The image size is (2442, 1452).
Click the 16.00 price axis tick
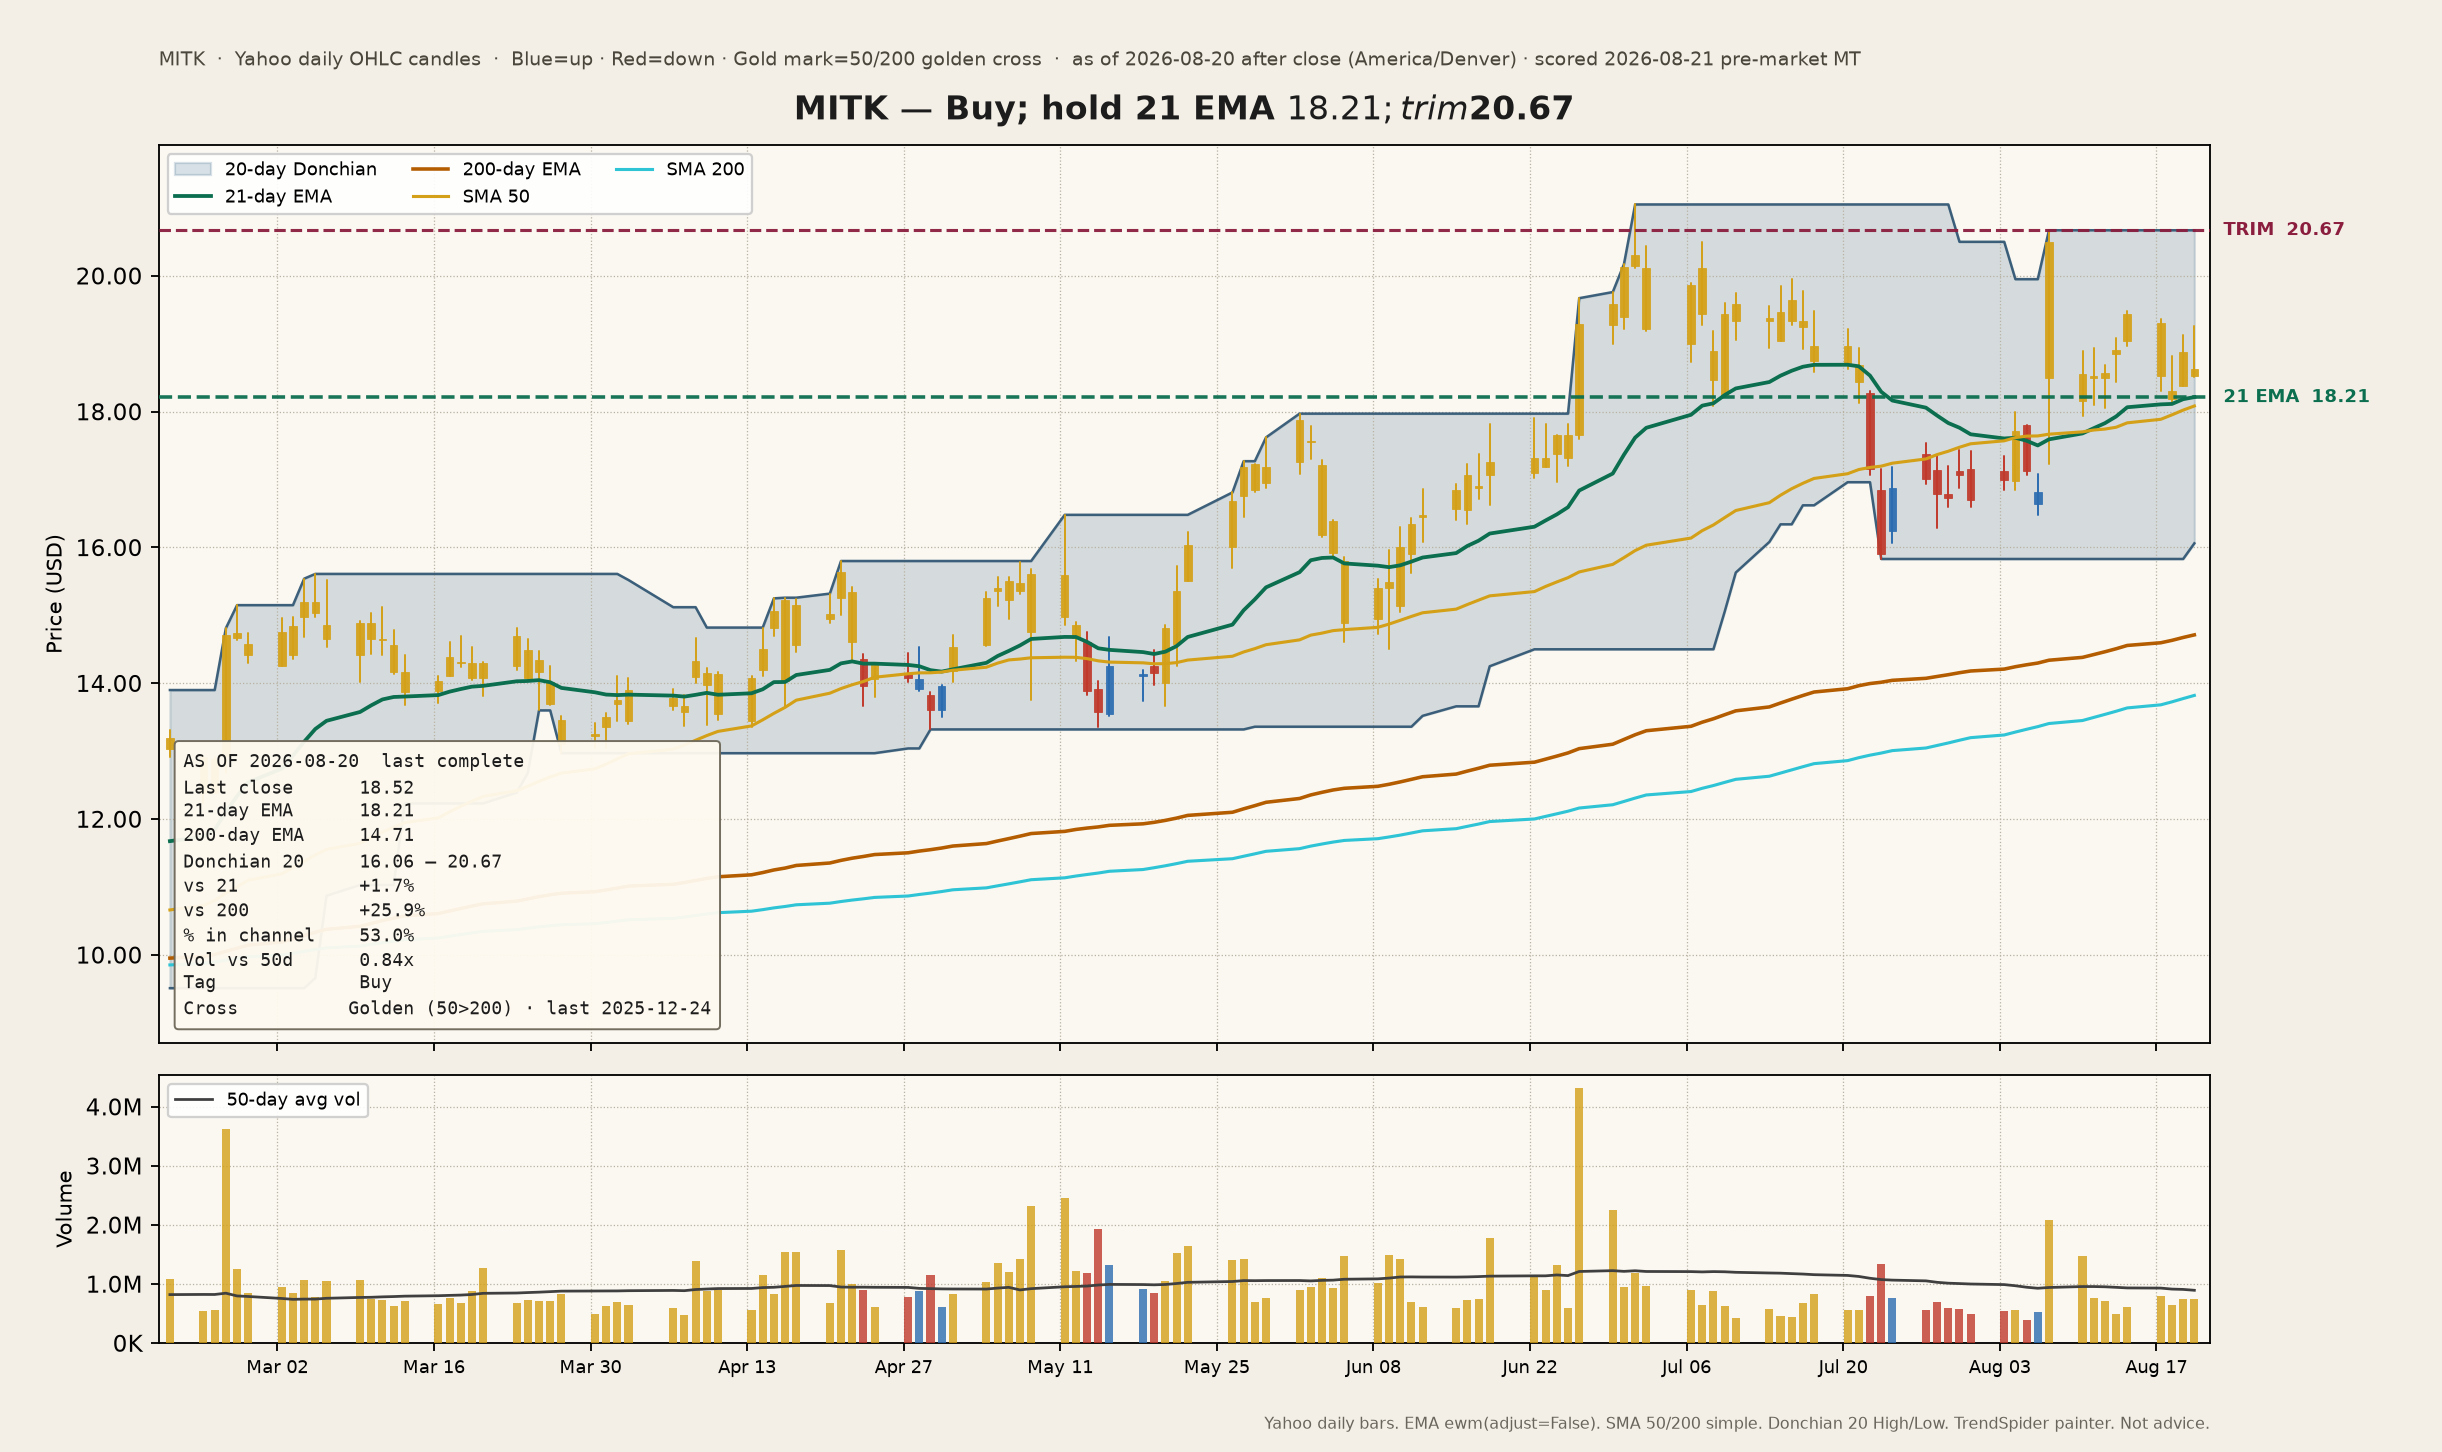tap(109, 548)
